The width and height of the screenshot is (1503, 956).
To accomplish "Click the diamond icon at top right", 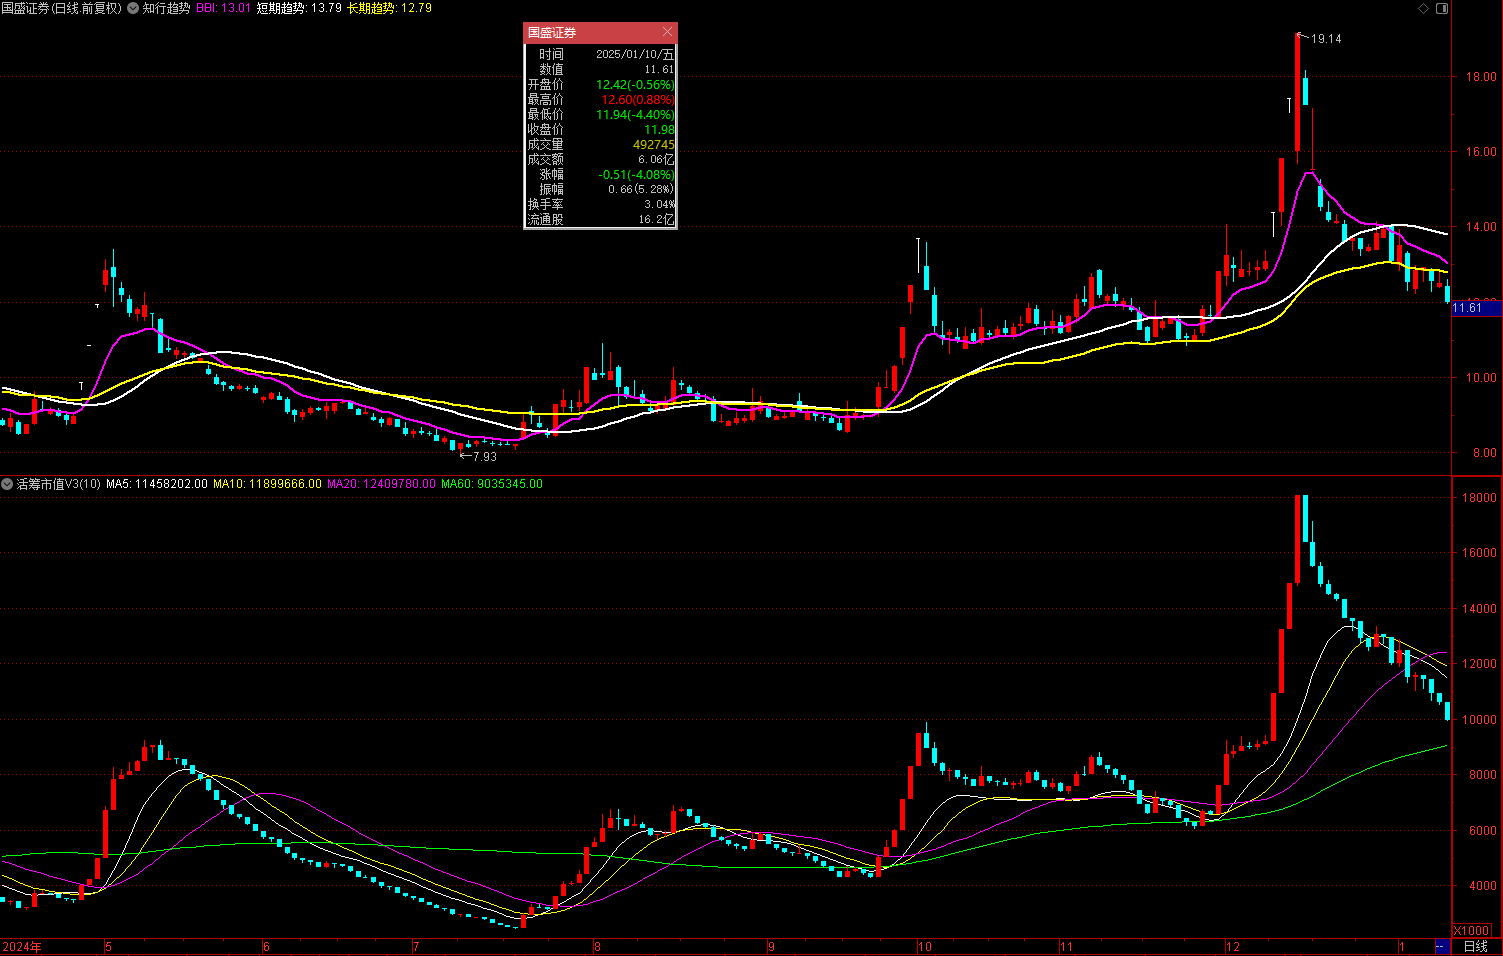I will click(x=1424, y=8).
